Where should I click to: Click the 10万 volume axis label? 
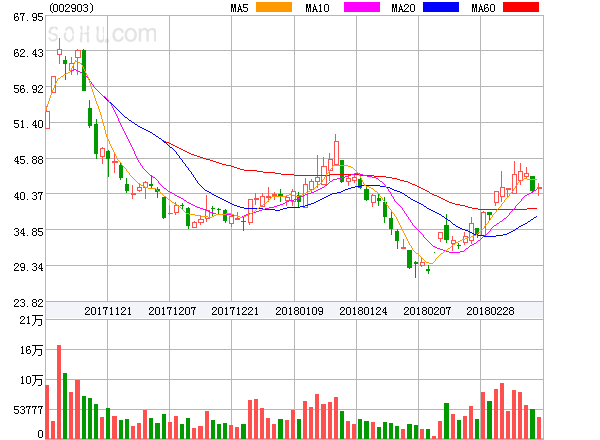[31, 380]
